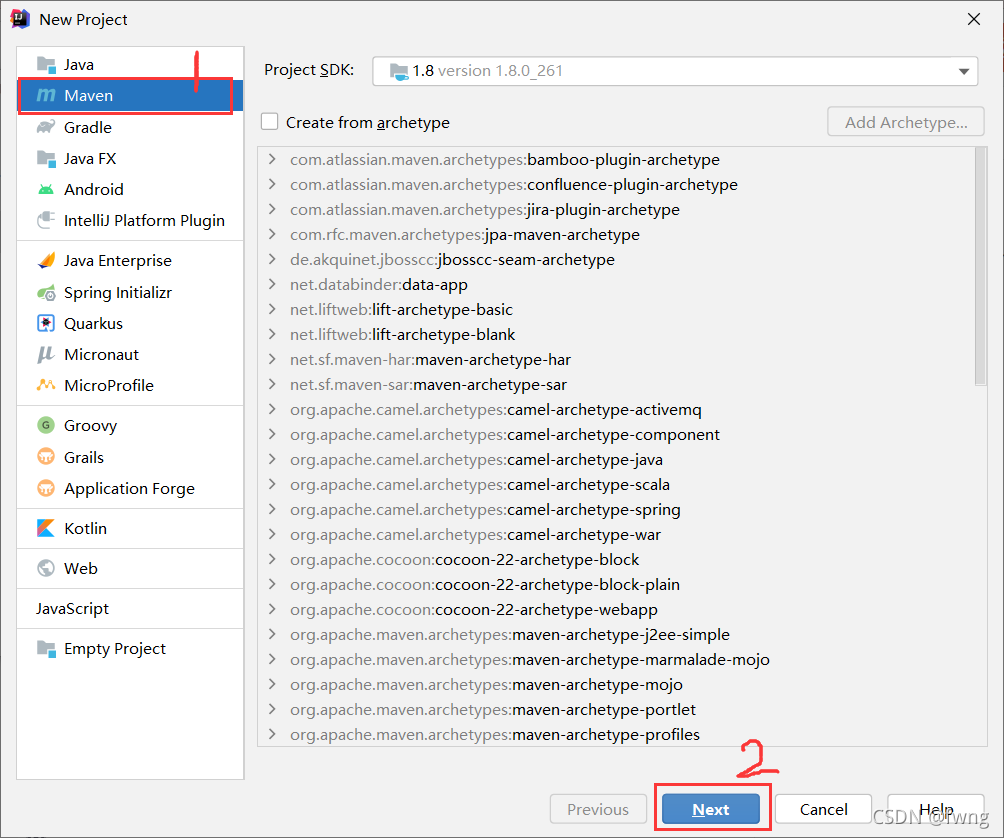Click the Java Enterprise flame icon

pyautogui.click(x=46, y=261)
